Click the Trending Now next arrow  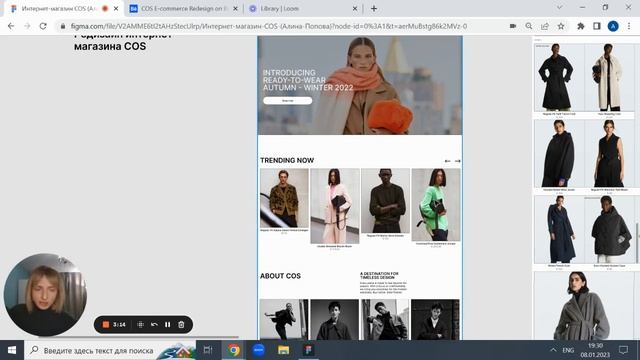(x=458, y=161)
